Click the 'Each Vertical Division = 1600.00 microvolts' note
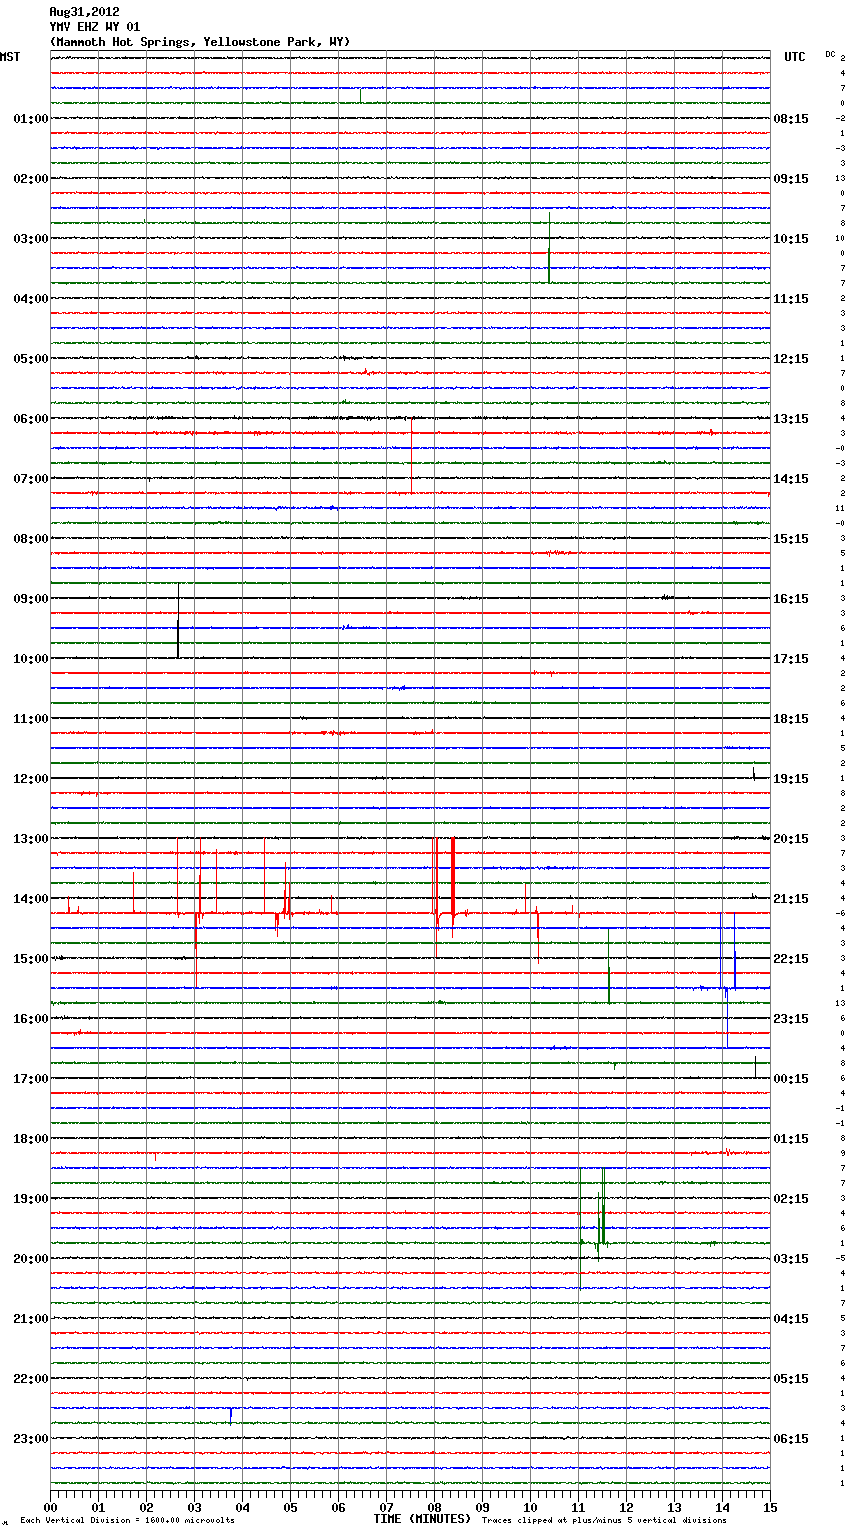Viewport: 850px width, 1534px height. 127,1521
